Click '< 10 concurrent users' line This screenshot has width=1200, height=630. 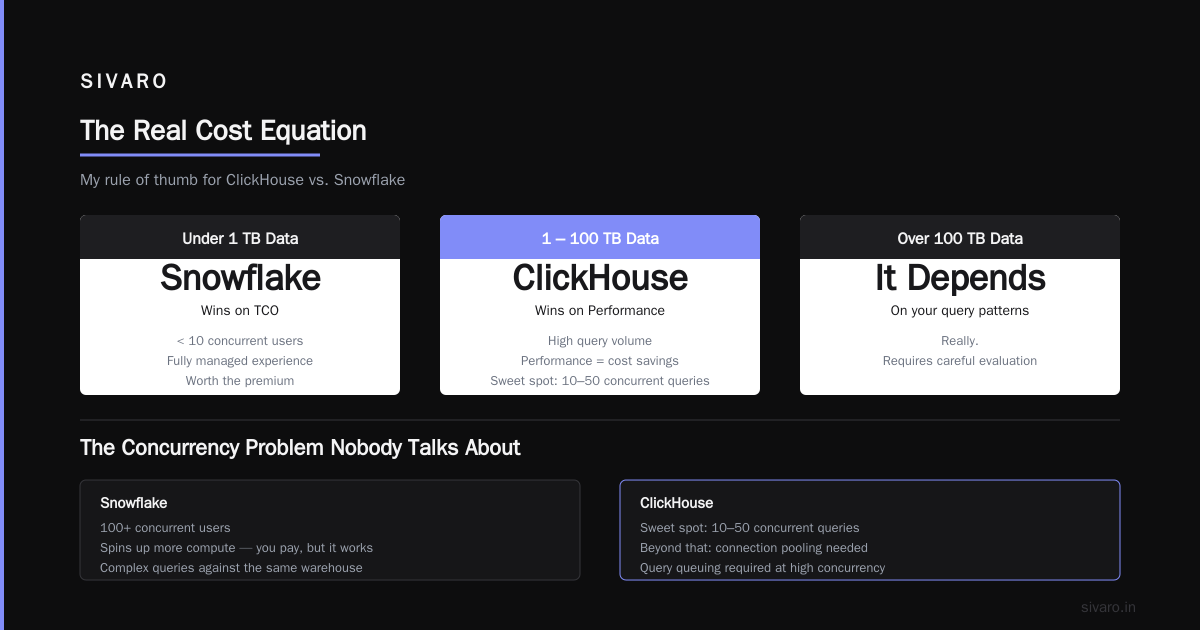click(x=240, y=341)
